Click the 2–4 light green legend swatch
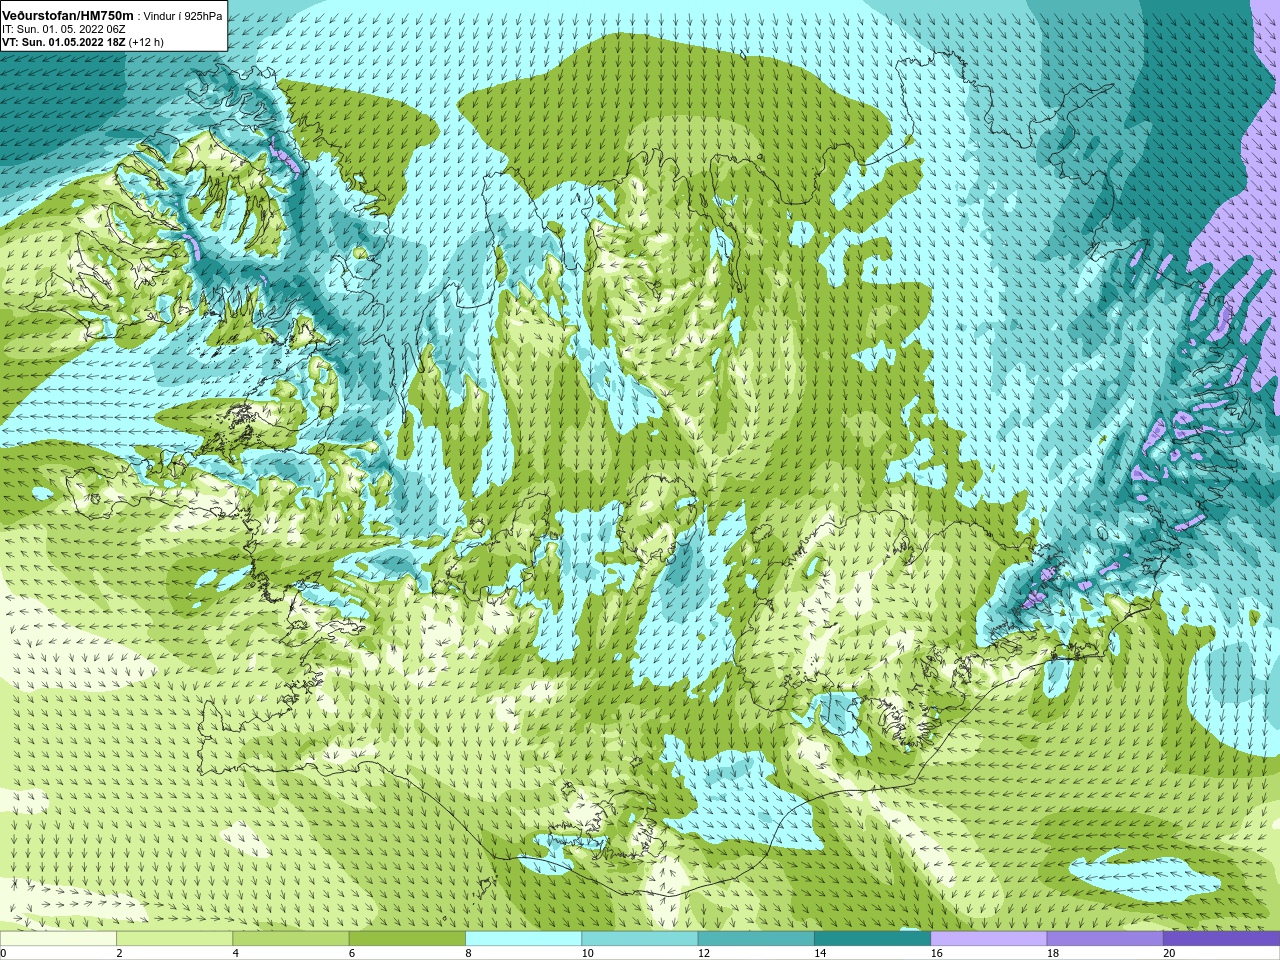 click(174, 939)
